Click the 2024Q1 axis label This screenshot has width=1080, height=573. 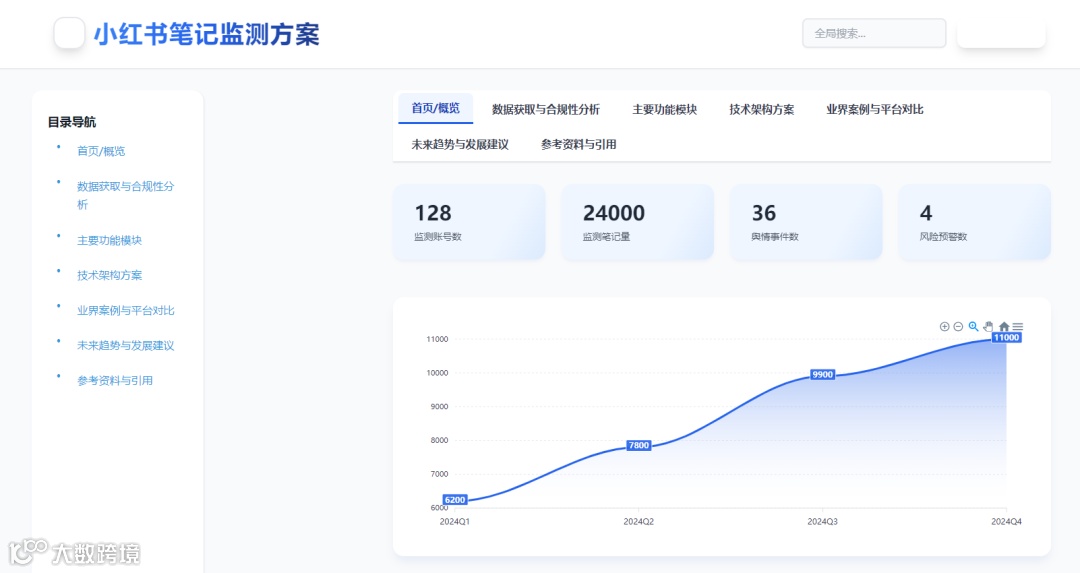(455, 522)
